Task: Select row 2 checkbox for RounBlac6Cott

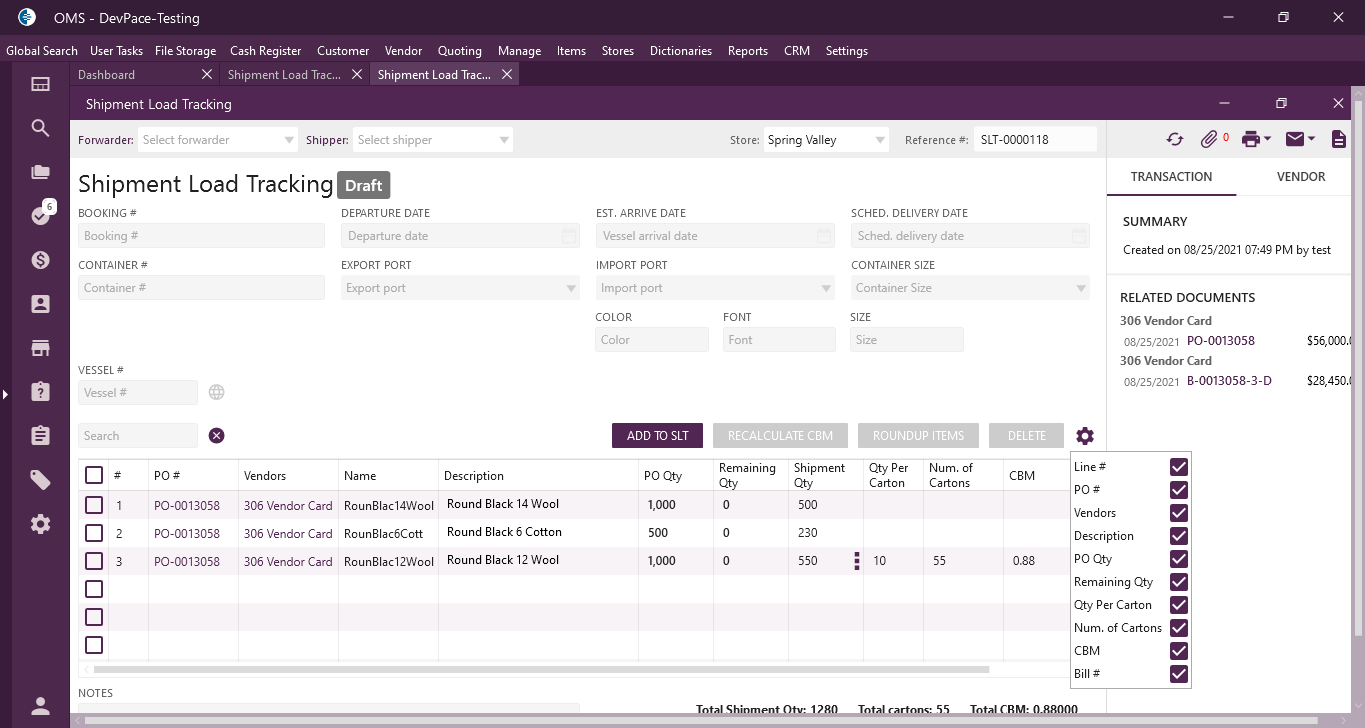Action: [x=94, y=533]
